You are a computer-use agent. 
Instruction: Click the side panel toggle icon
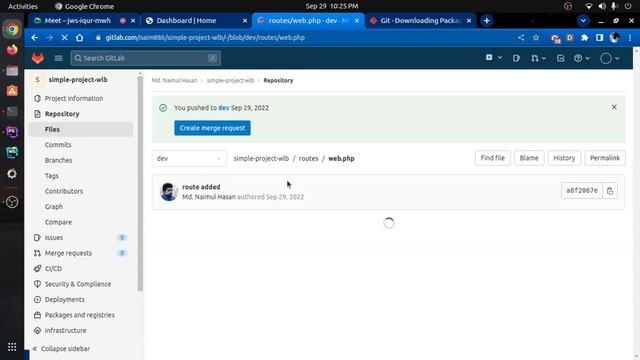click(600, 38)
